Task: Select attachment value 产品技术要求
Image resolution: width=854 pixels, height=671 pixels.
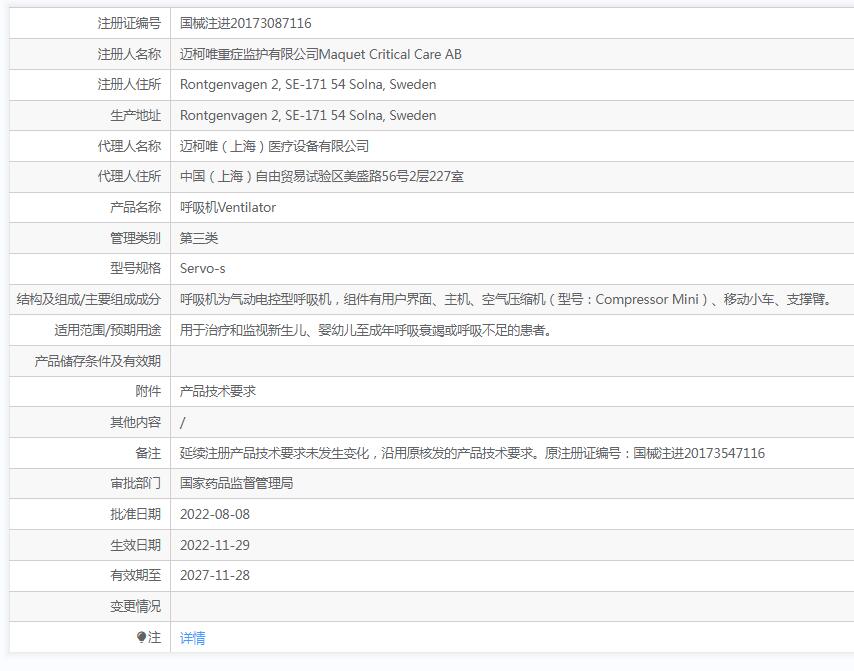Action: [218, 392]
